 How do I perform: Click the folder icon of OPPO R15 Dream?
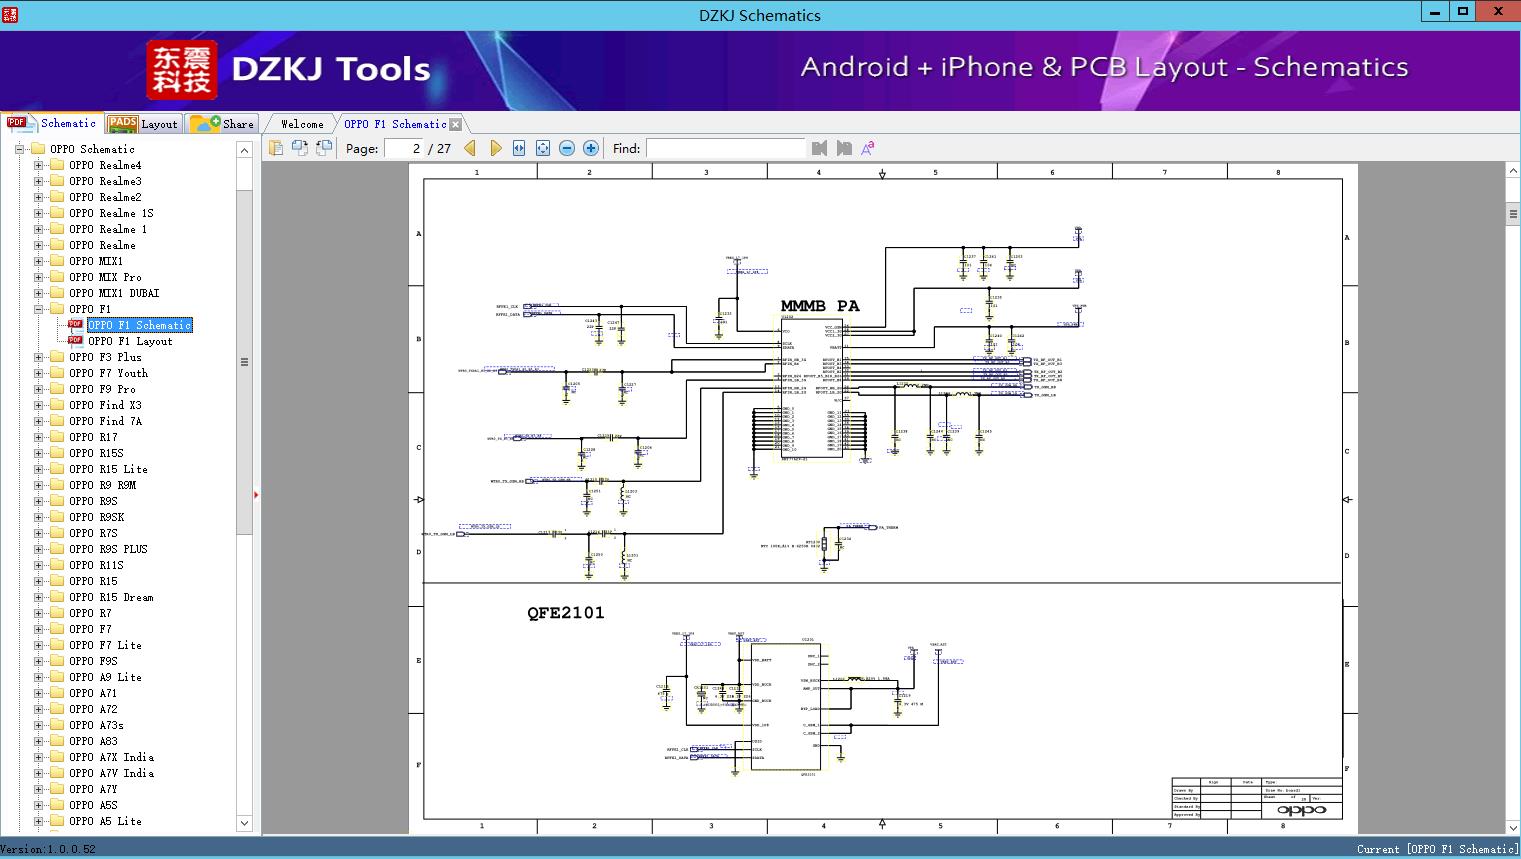[x=57, y=597]
